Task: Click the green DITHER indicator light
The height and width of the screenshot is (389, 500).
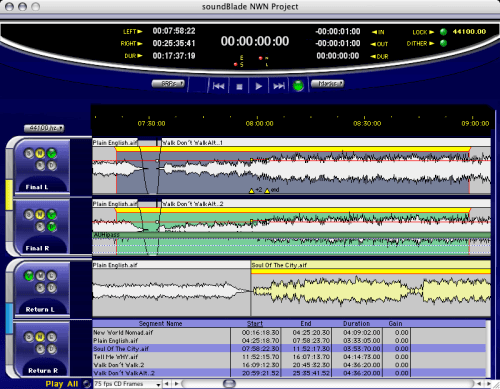Action: point(443,43)
